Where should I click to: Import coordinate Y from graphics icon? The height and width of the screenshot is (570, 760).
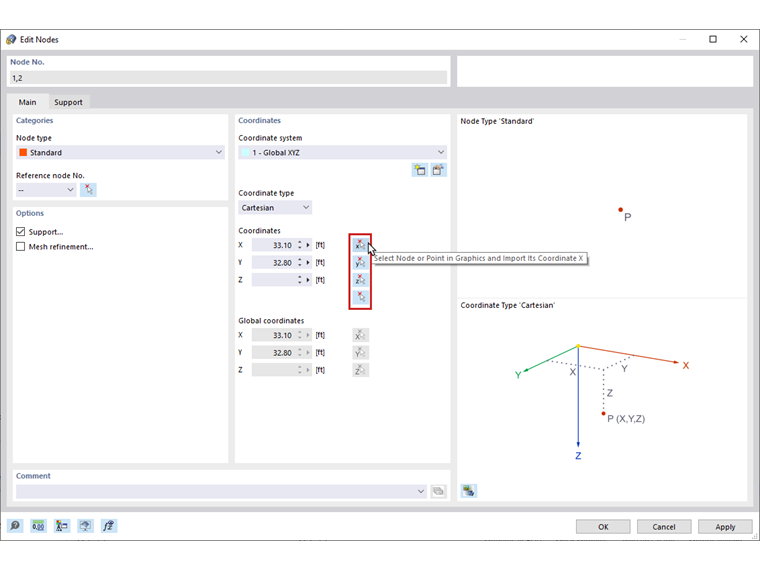click(360, 262)
